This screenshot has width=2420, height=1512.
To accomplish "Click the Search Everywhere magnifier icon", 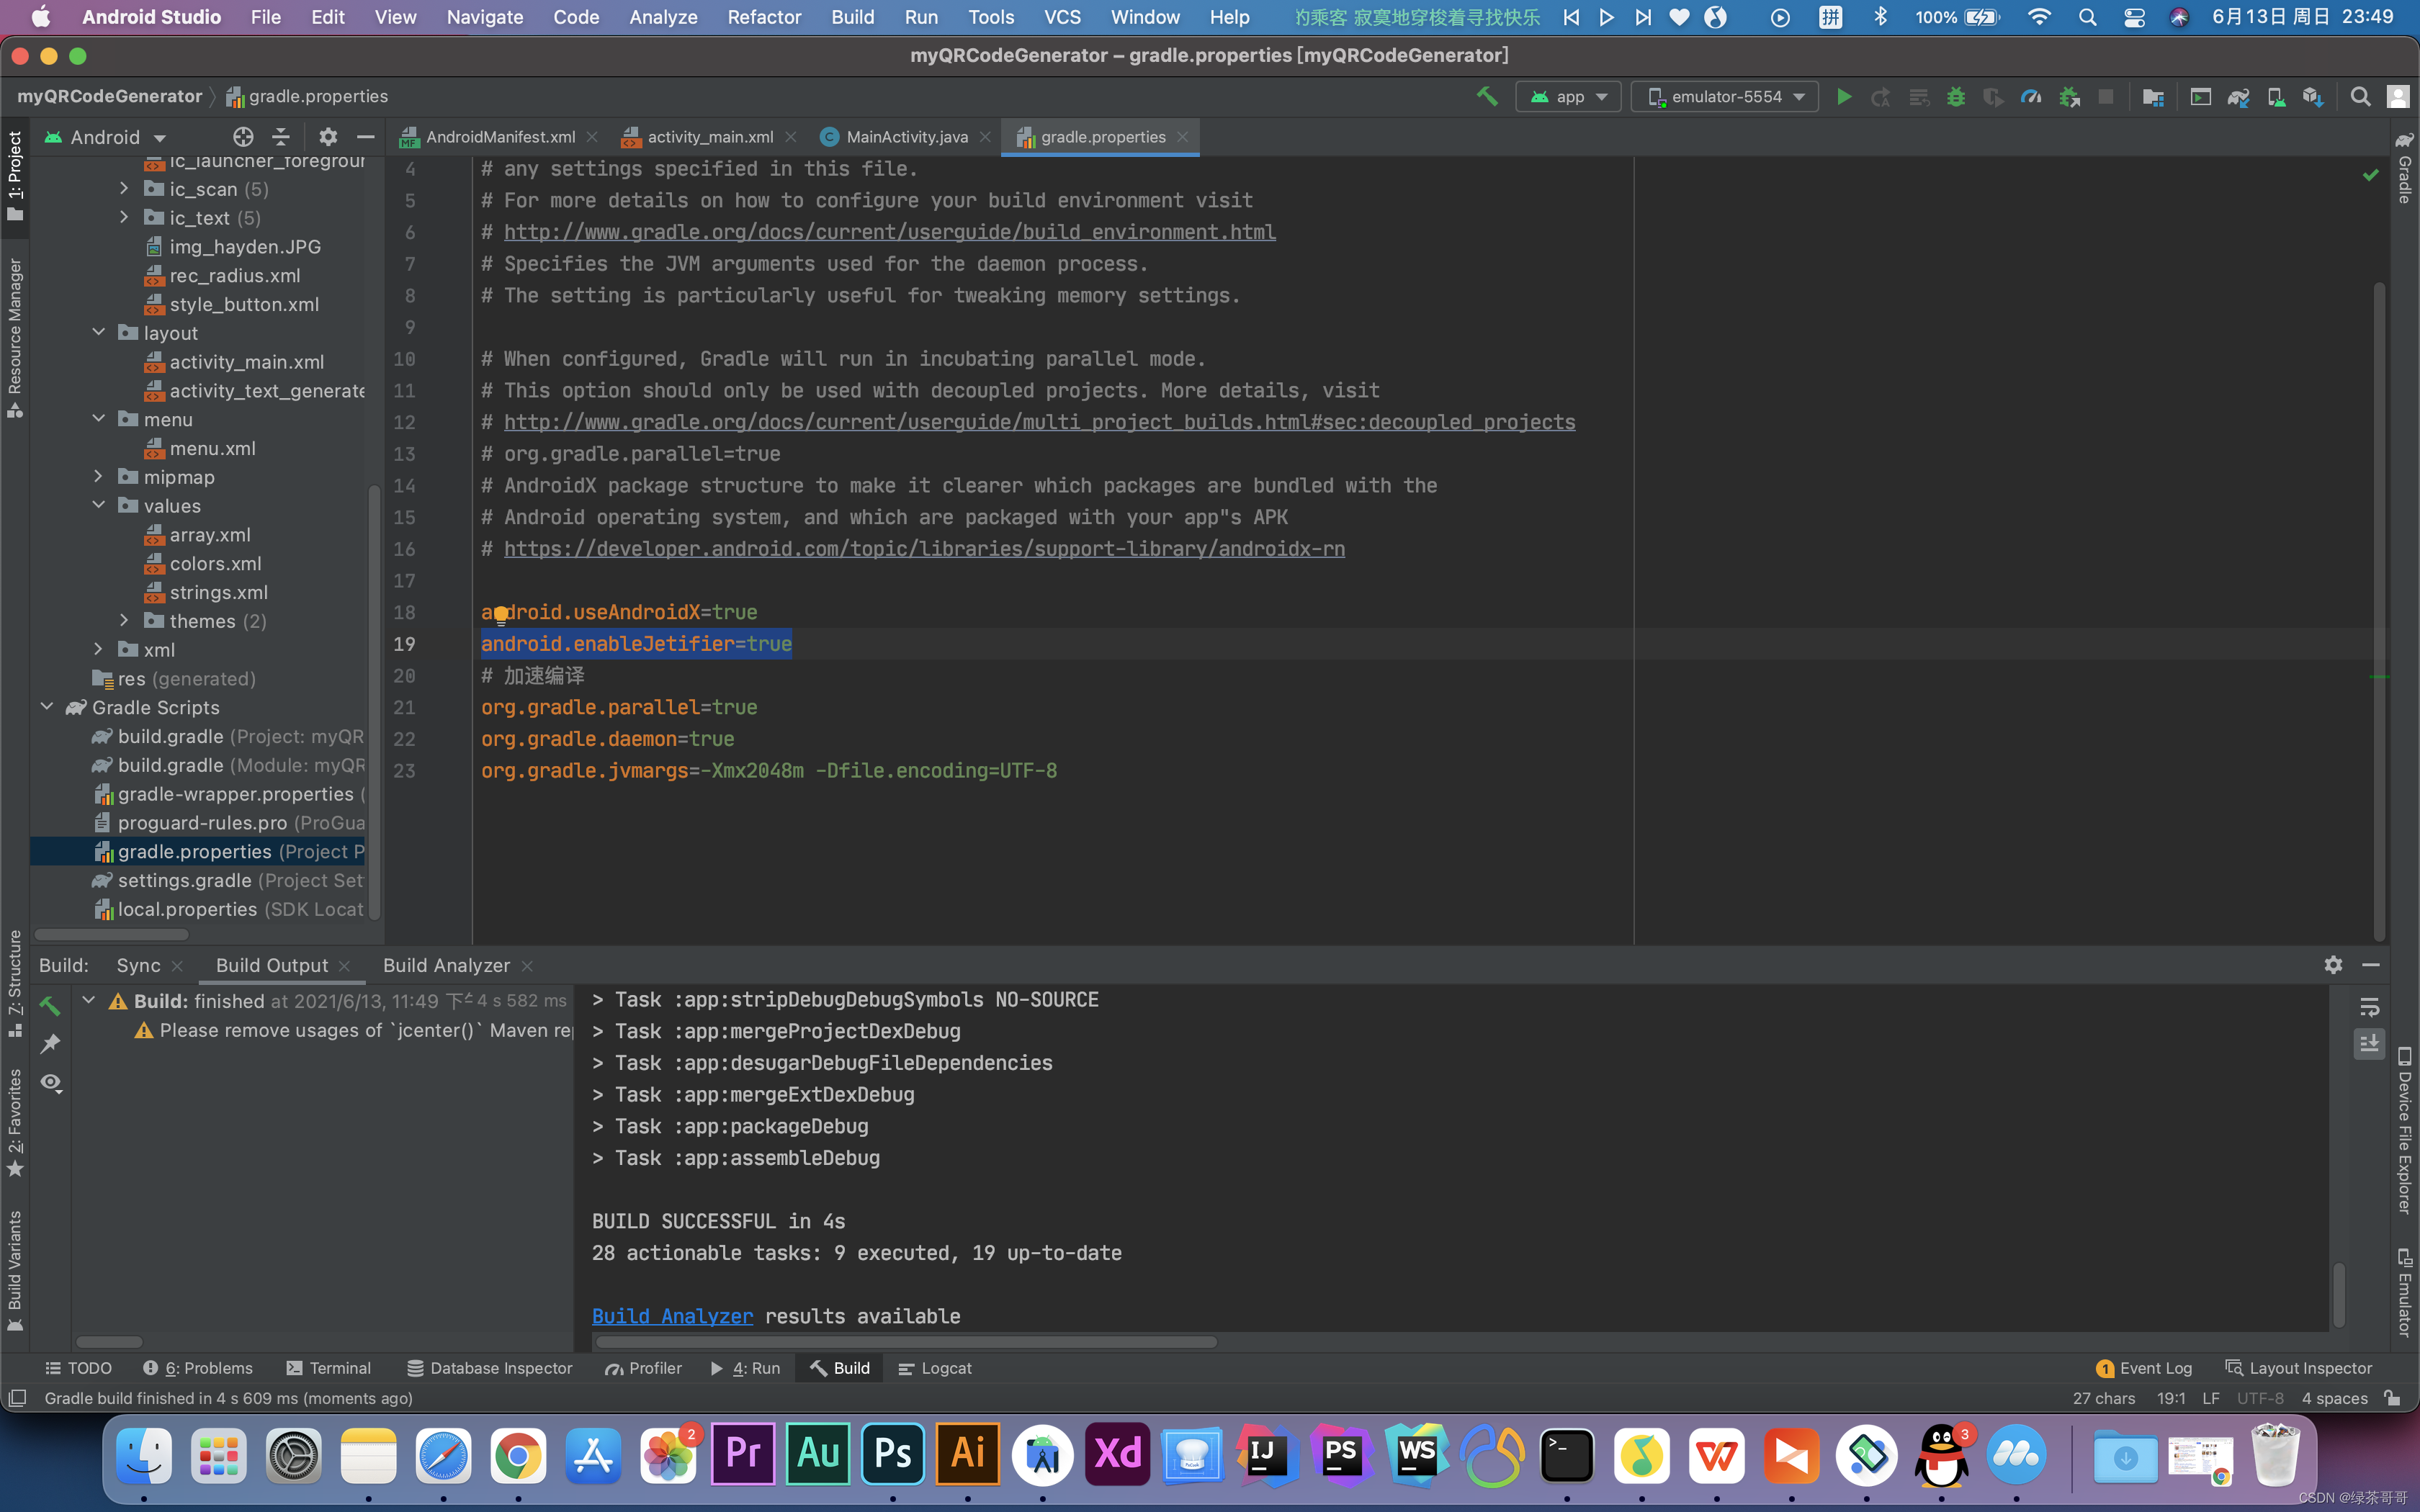I will [x=2360, y=97].
